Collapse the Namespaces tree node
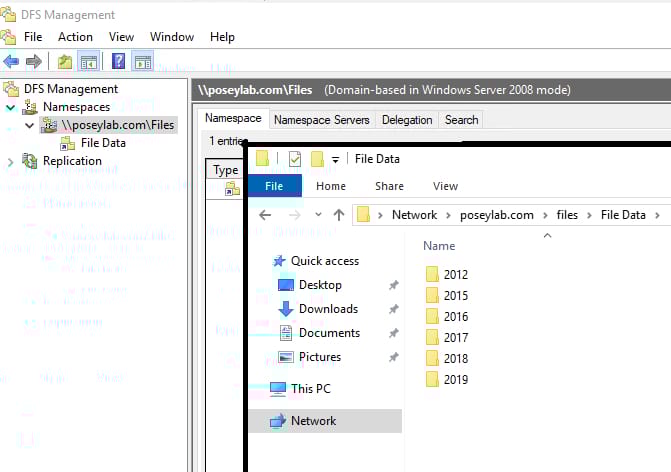671x472 pixels. [x=11, y=107]
